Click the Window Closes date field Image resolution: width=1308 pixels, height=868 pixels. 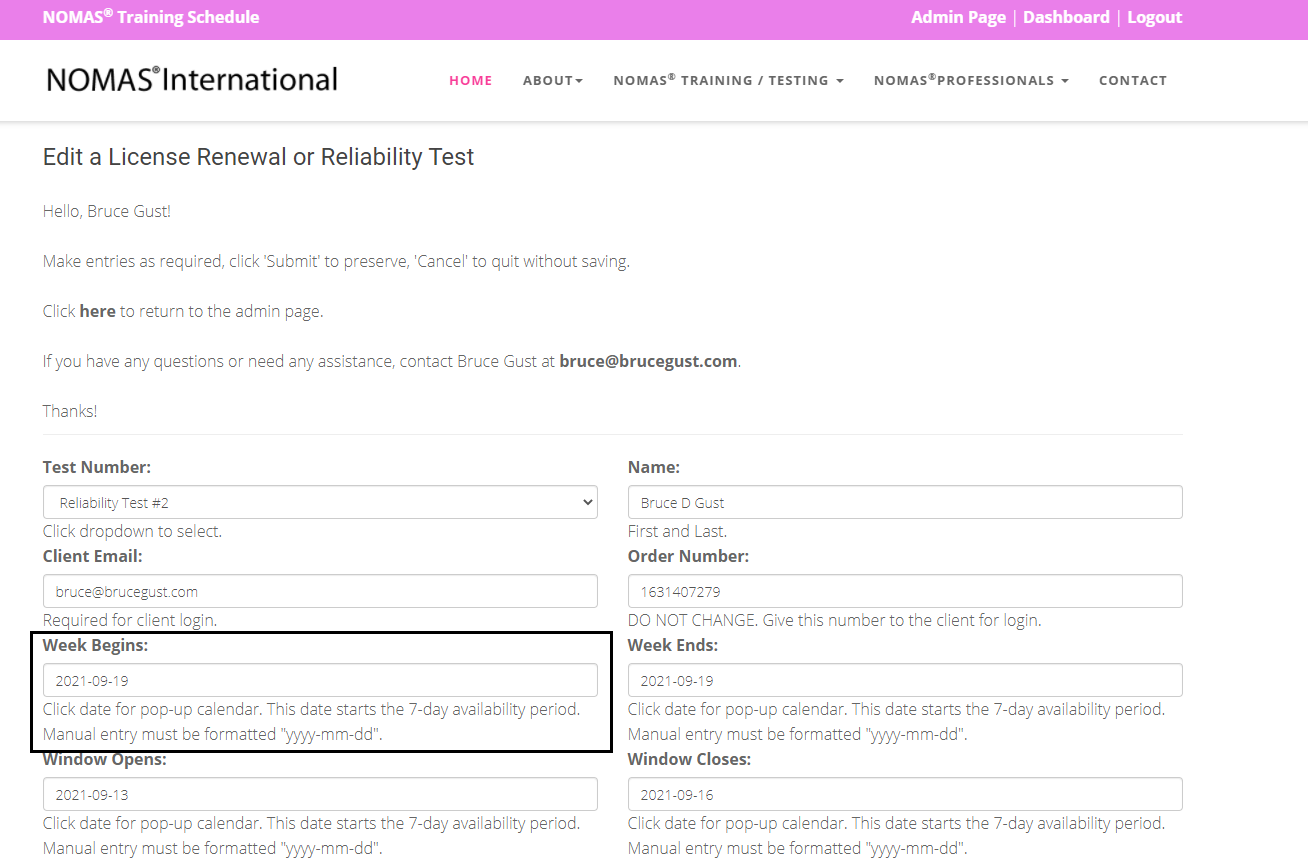tap(905, 794)
